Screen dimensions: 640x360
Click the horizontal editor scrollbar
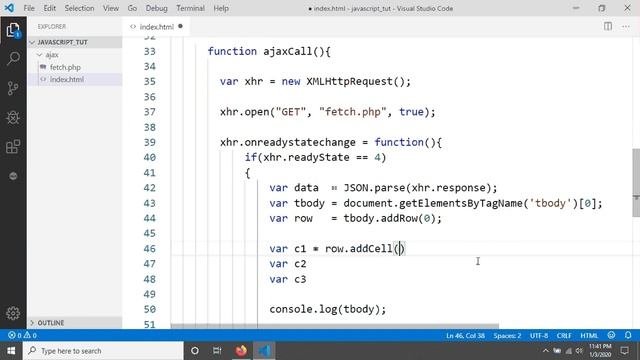pyautogui.click(x=335, y=326)
